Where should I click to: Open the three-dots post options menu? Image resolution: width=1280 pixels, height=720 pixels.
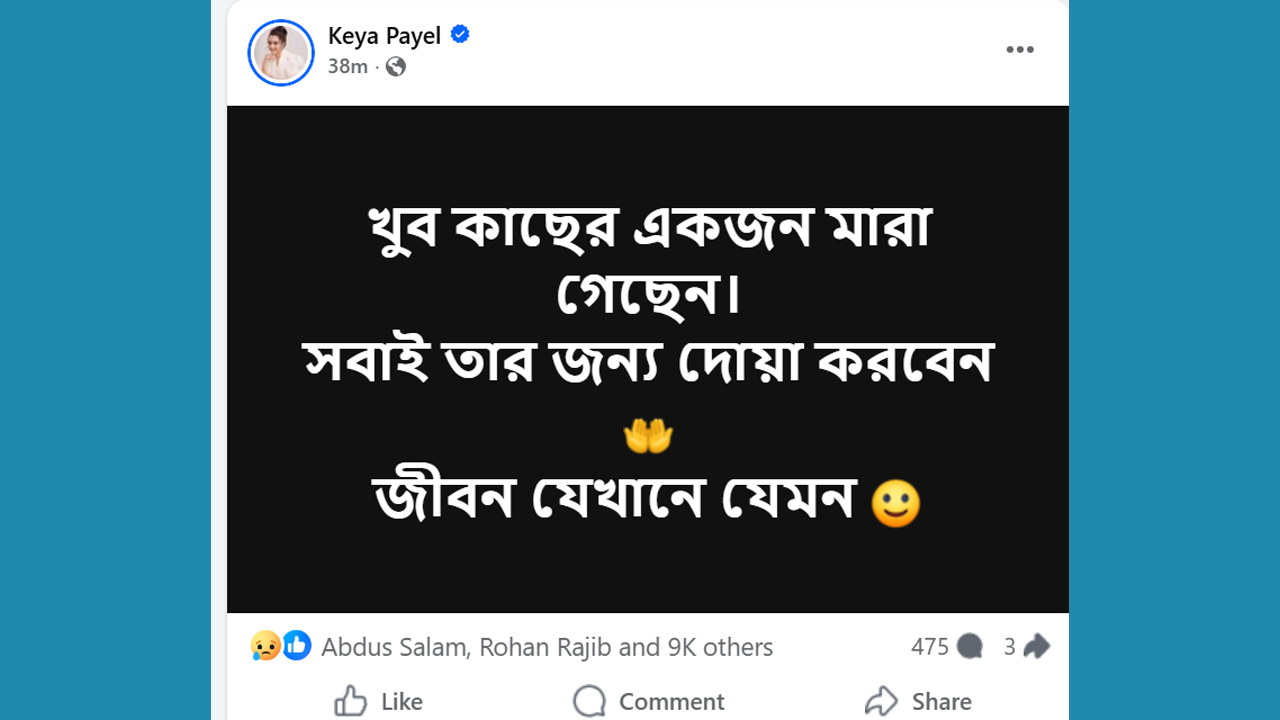coord(1019,50)
